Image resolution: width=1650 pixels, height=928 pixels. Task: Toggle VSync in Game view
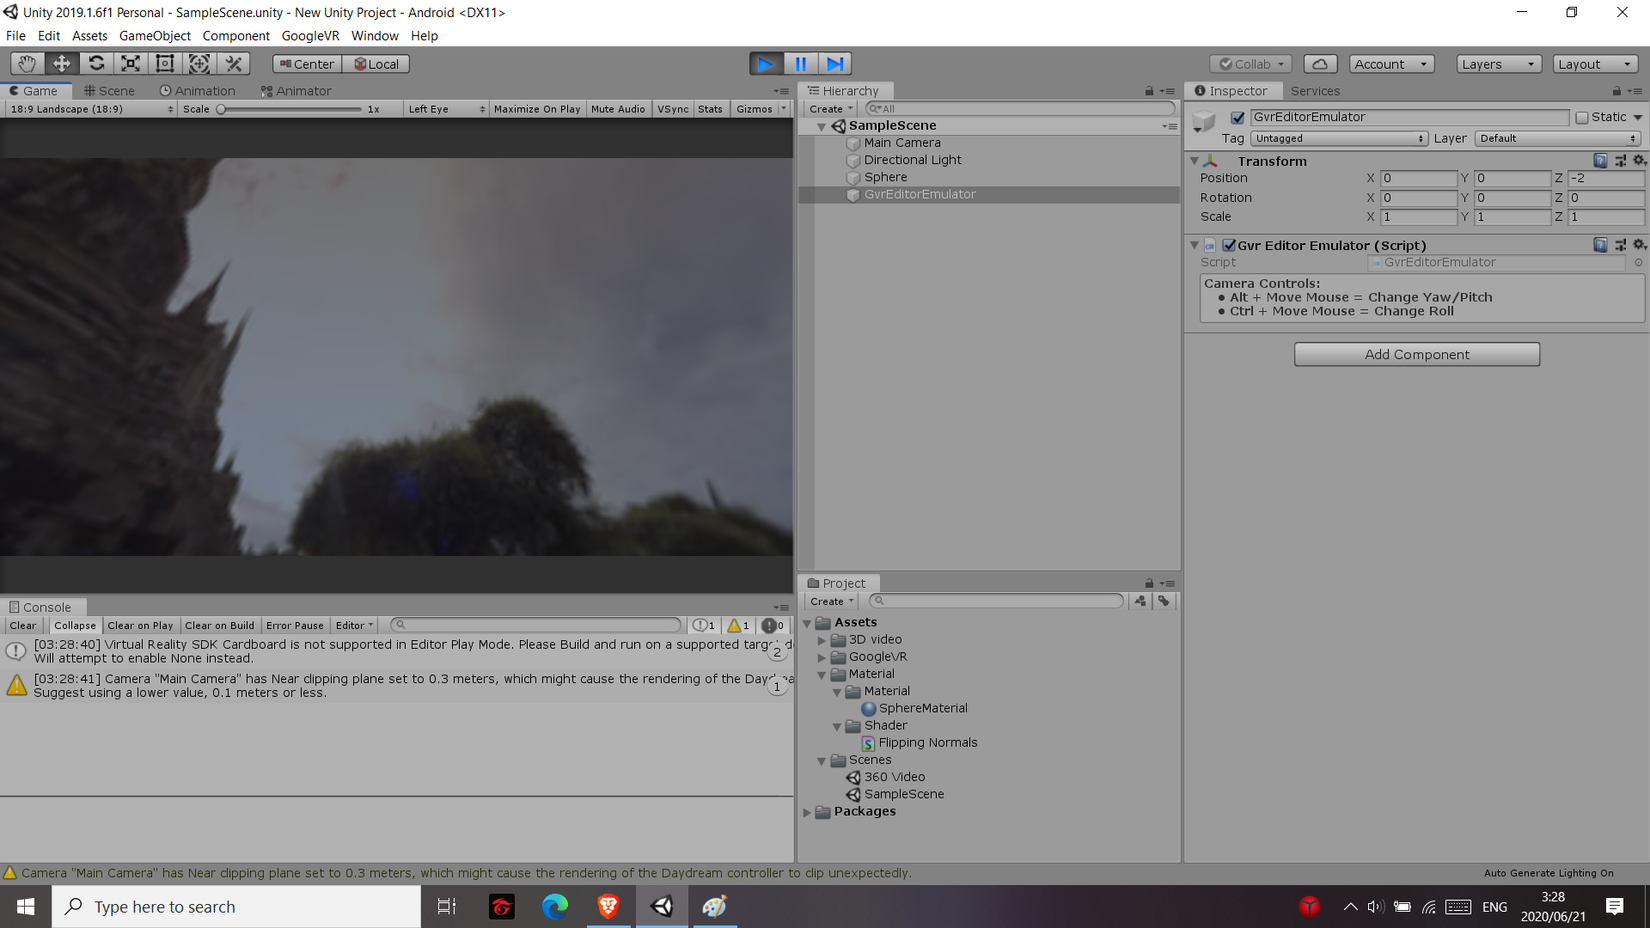point(673,109)
